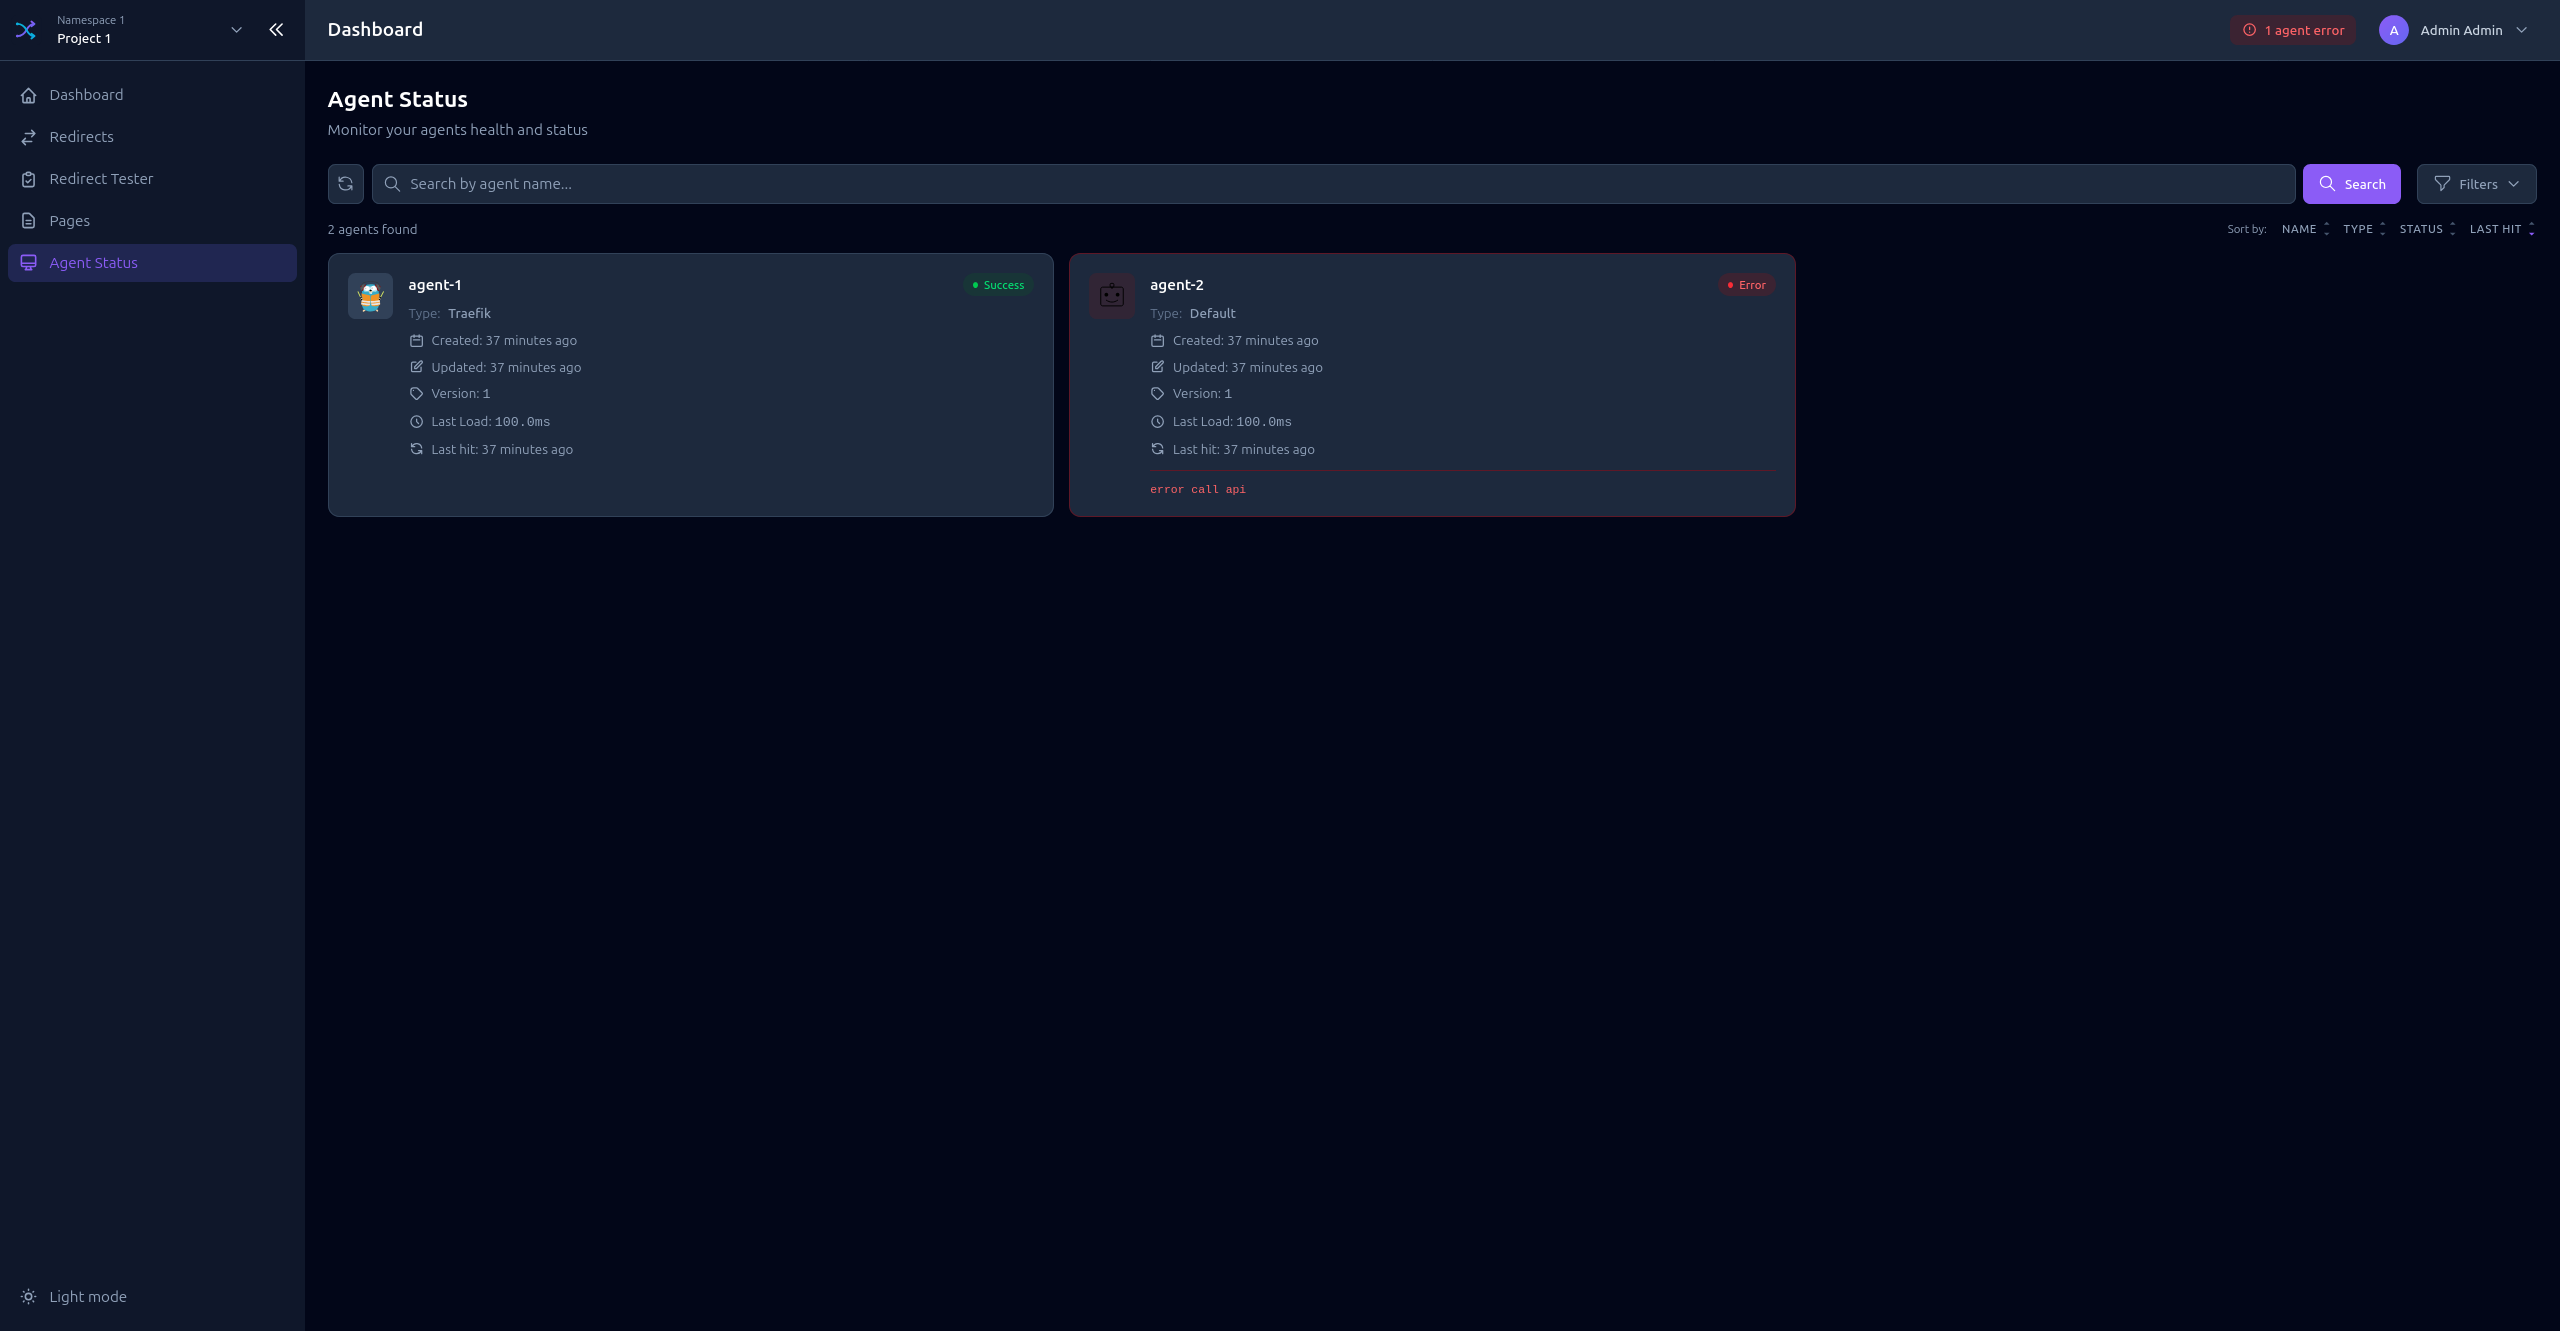This screenshot has height=1331, width=2560.
Task: Click the Admin user avatar circle
Action: pos(2393,30)
